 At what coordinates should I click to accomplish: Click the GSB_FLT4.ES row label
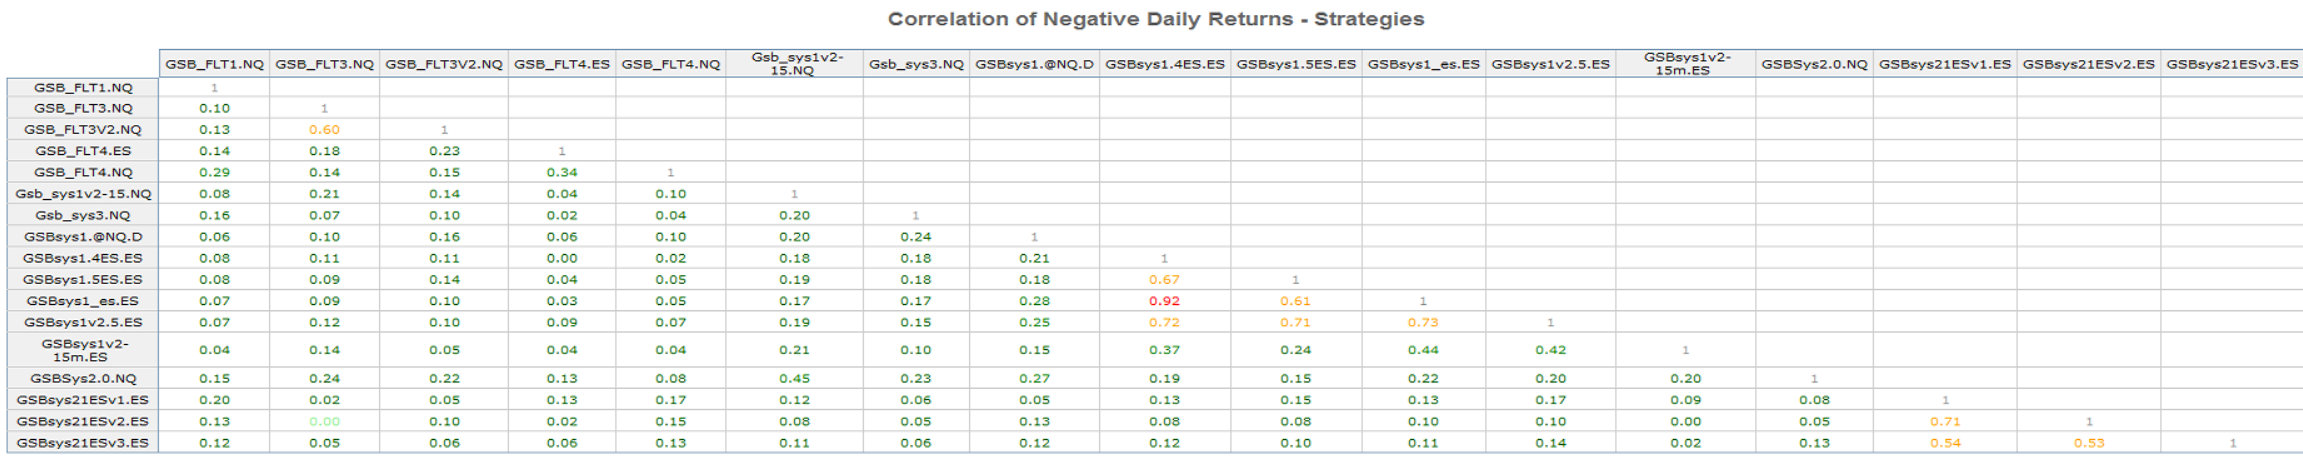coord(83,151)
